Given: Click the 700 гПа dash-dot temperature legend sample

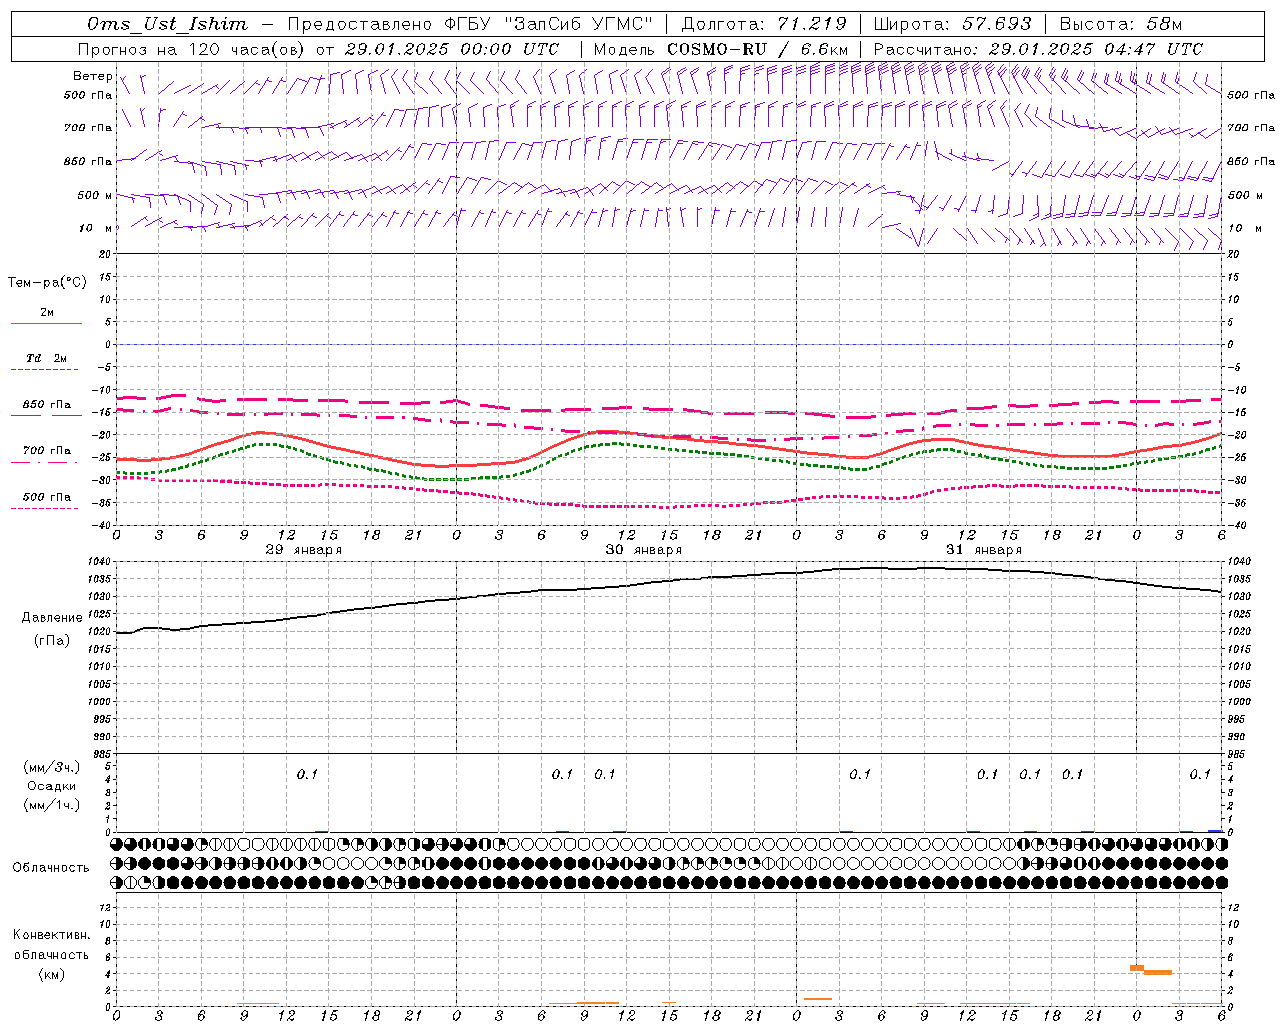Looking at the screenshot, I should [44, 462].
